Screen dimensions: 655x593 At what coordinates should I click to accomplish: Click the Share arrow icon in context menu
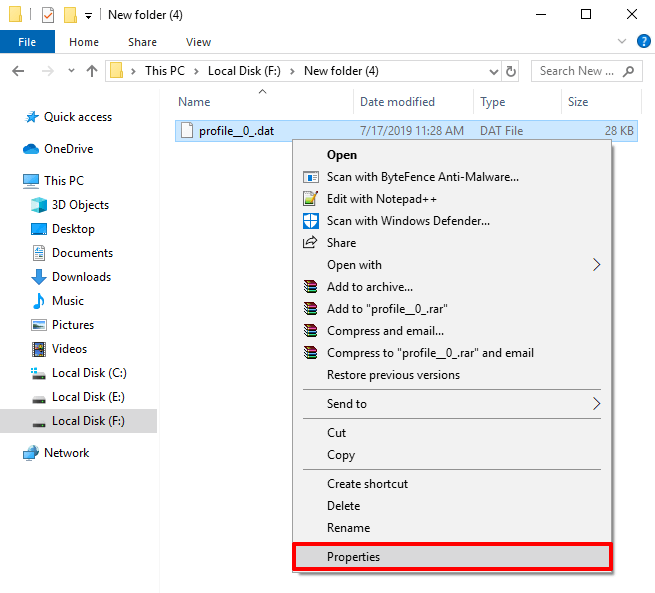pos(310,243)
